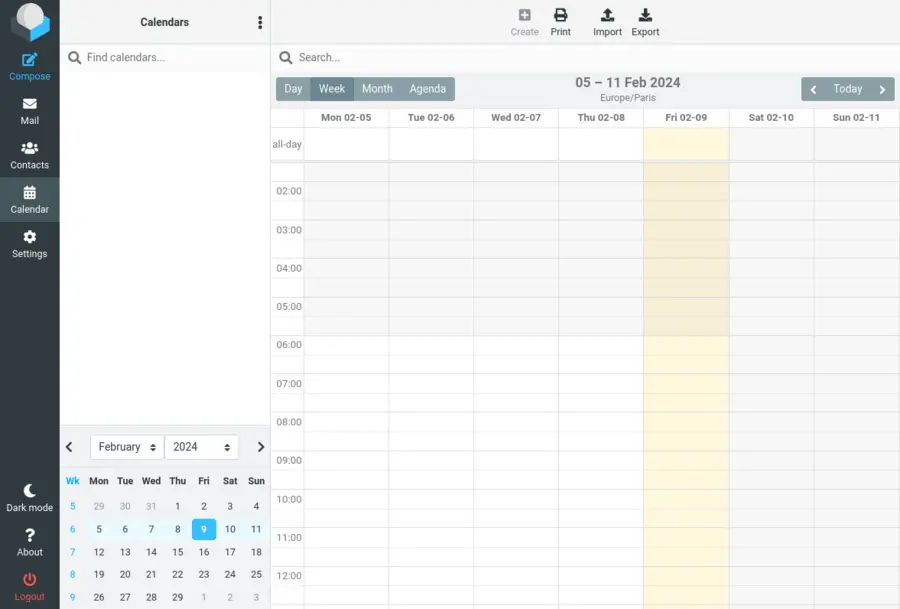
Task: Open the Calendars options menu
Action: coord(259,21)
